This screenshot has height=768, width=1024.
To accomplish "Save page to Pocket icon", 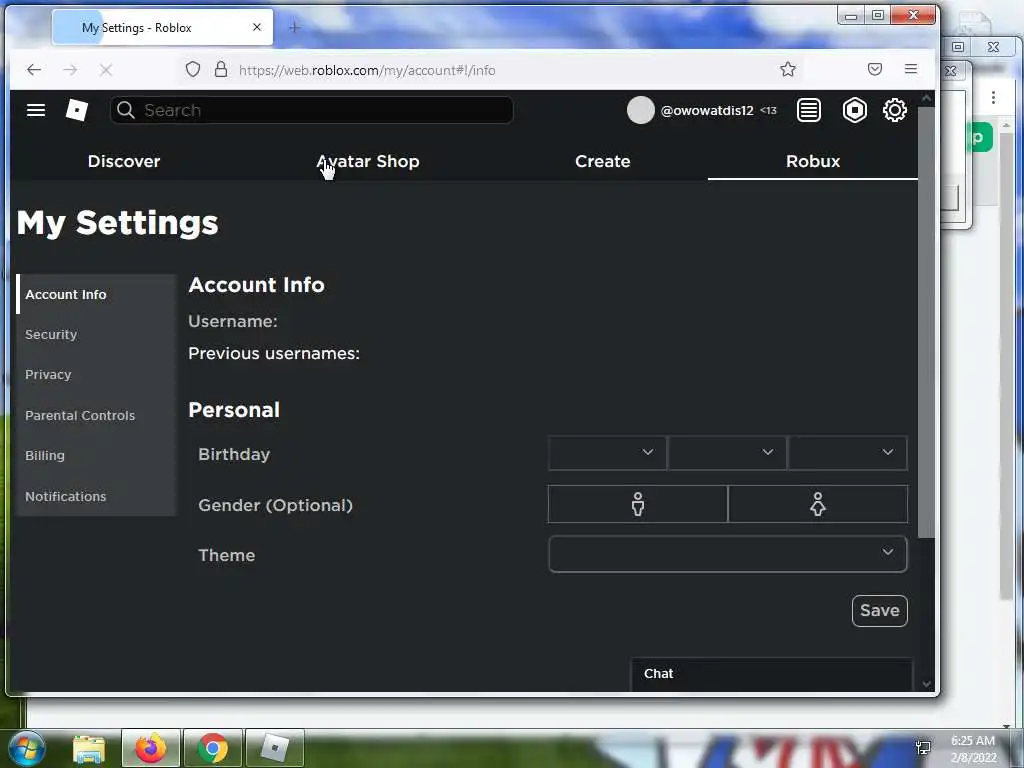I will 874,69.
